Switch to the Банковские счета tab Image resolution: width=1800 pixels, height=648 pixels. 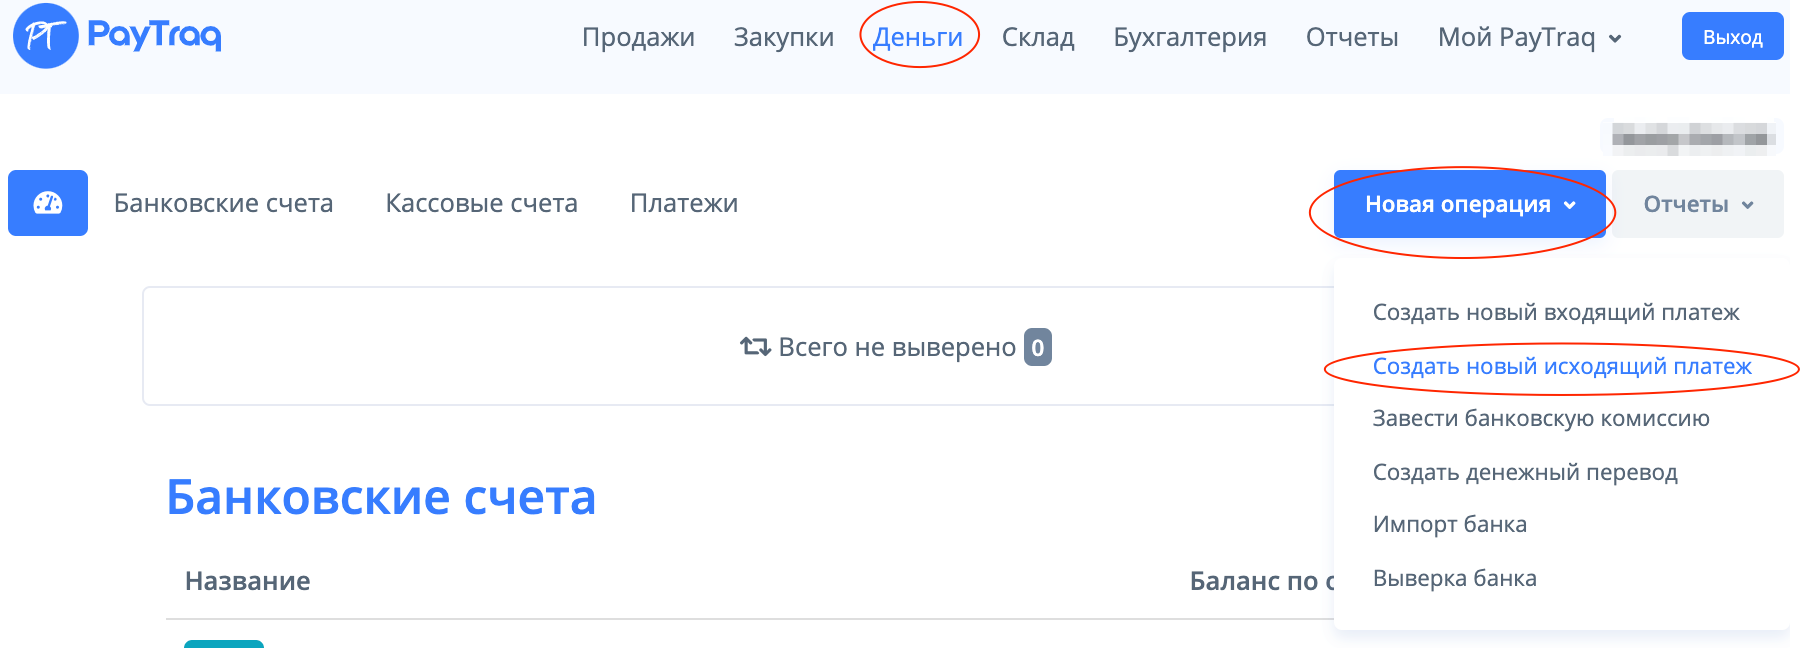tap(223, 203)
